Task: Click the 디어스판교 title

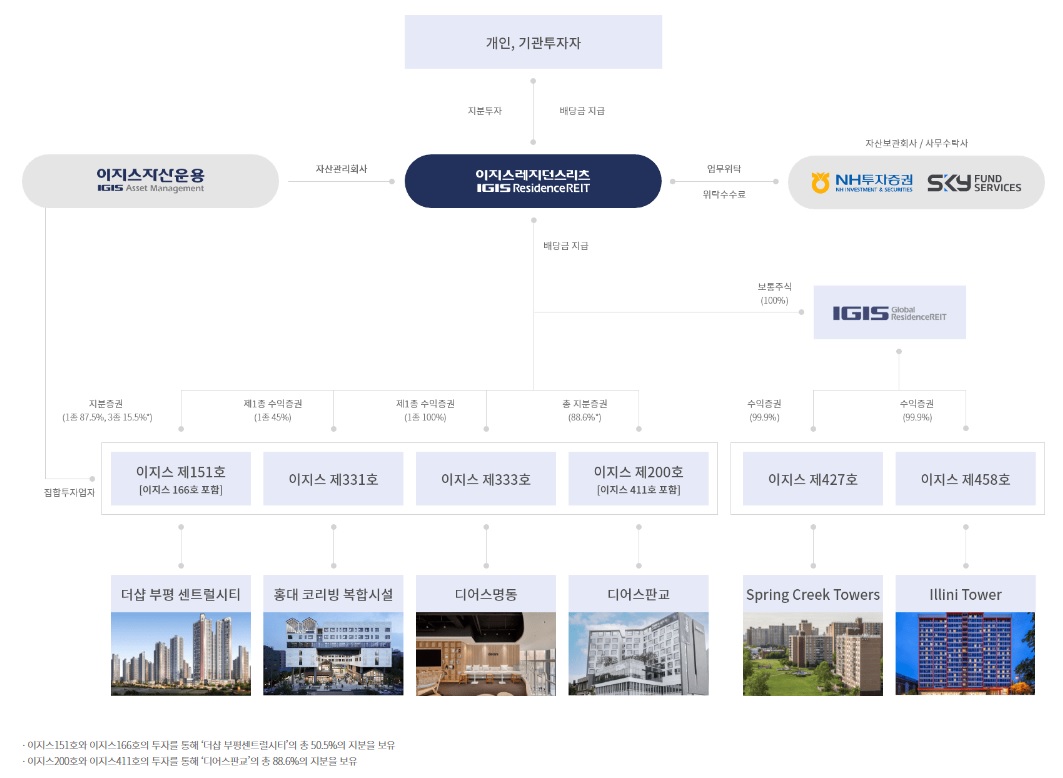Action: point(639,594)
